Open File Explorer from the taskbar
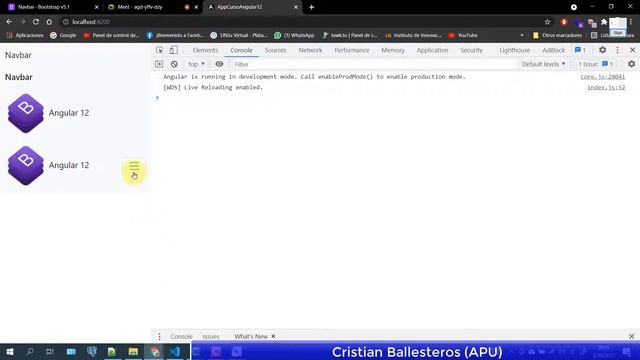The image size is (640, 360). [x=133, y=351]
